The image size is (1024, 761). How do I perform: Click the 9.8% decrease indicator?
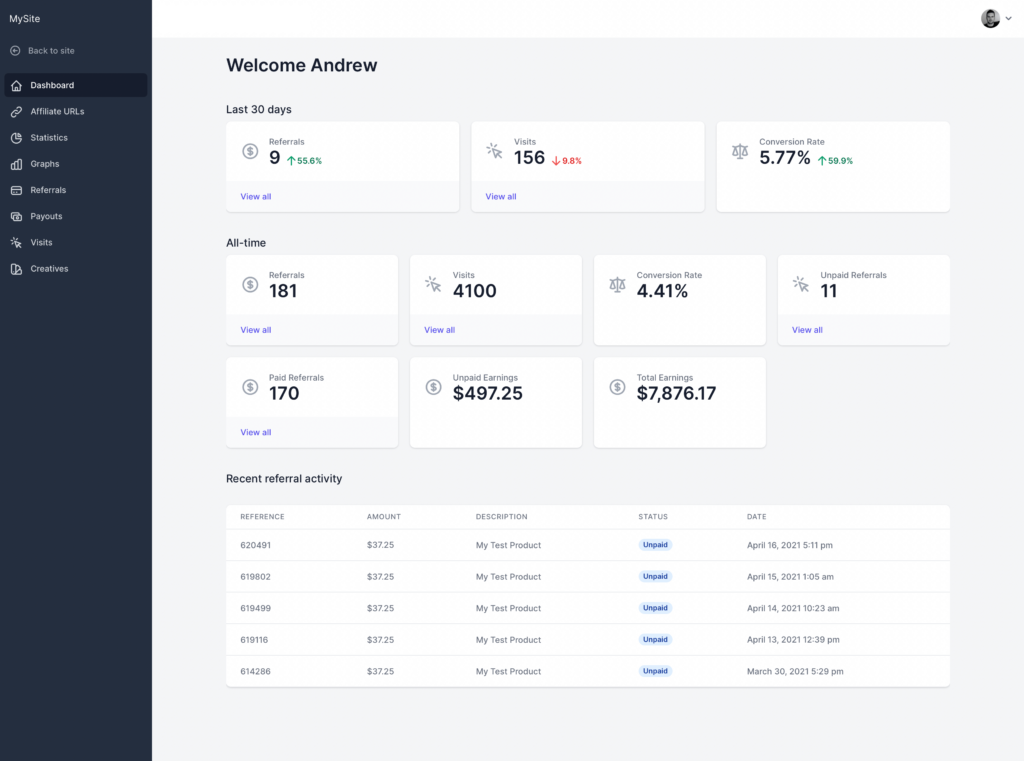[566, 161]
